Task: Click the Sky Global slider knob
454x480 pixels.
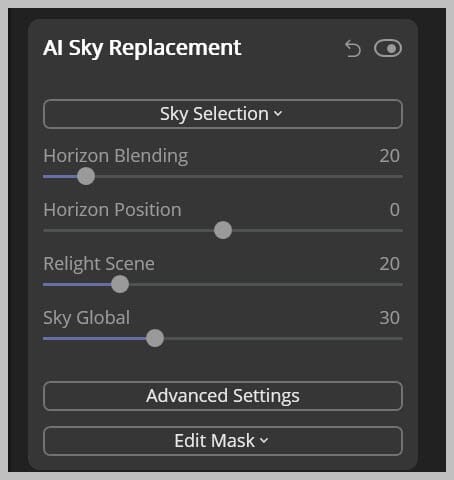Action: pyautogui.click(x=155, y=338)
